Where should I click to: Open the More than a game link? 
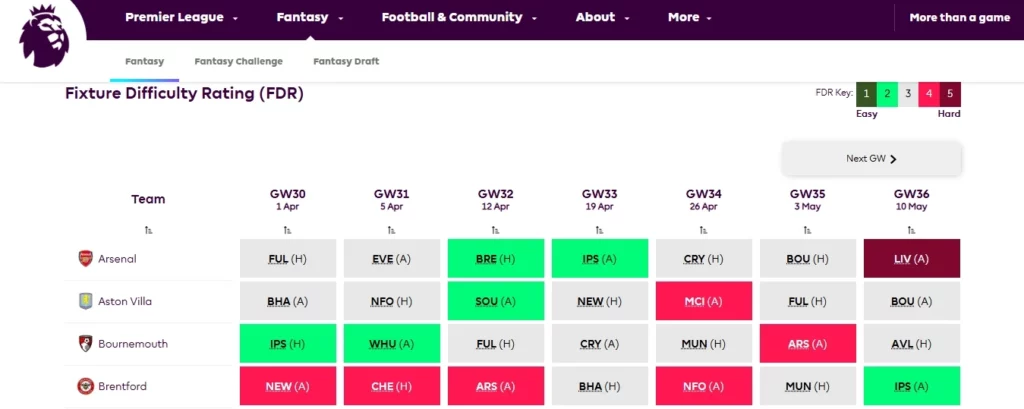[x=959, y=18]
